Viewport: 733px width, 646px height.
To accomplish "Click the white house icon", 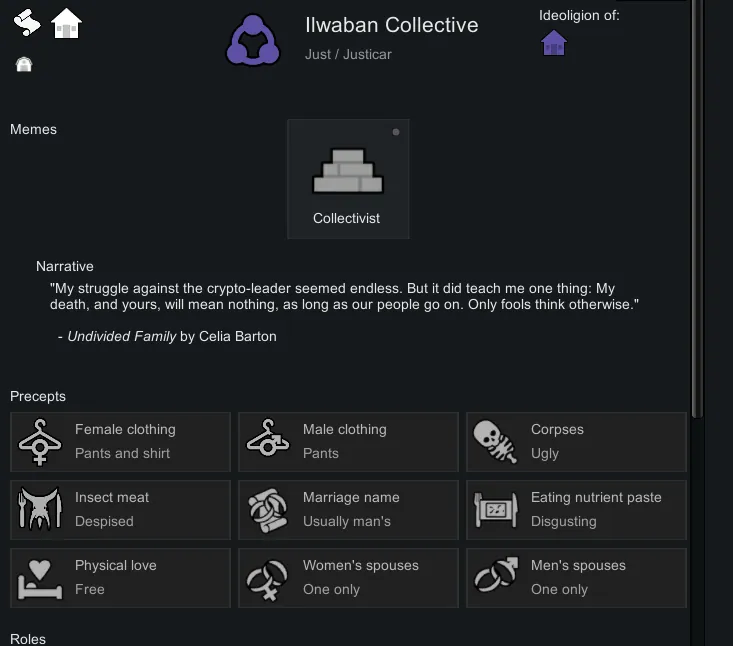I will tap(66, 22).
